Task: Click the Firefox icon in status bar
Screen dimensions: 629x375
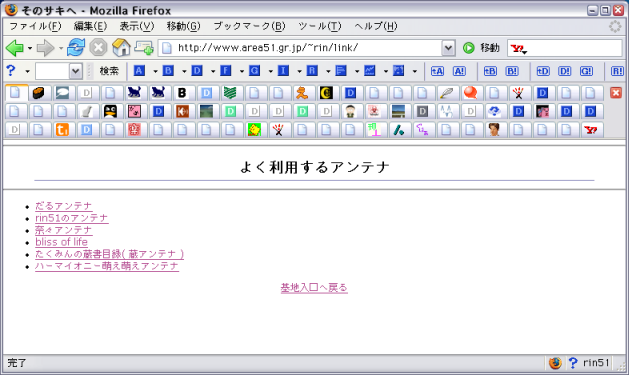Action: click(x=555, y=363)
